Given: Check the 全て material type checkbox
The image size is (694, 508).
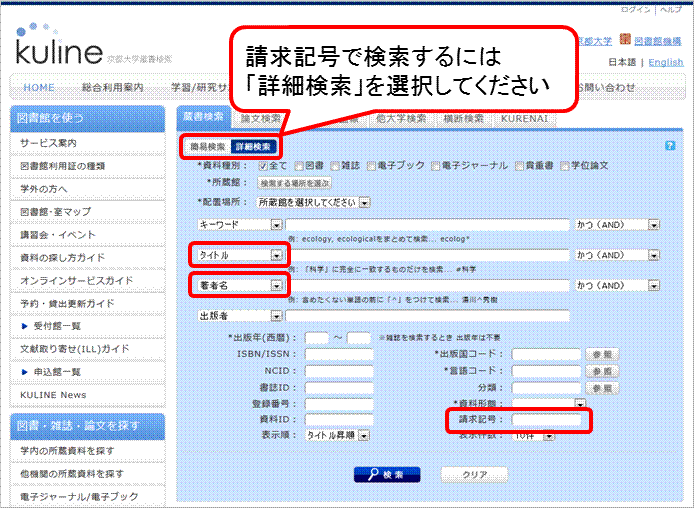Looking at the screenshot, I should pyautogui.click(x=263, y=166).
